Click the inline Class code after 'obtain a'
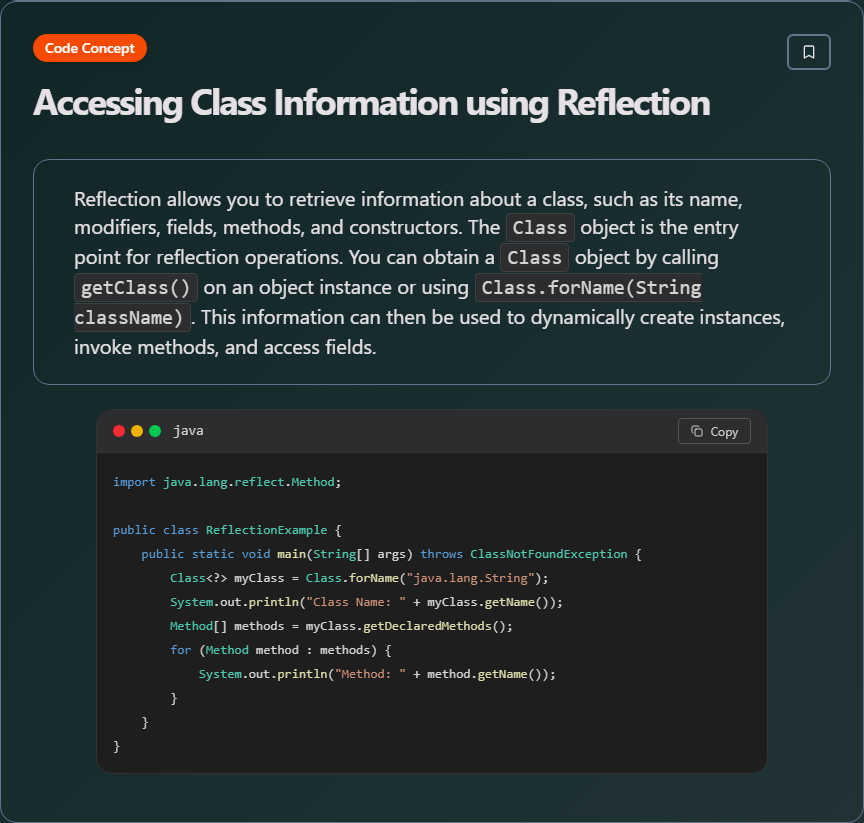864x823 pixels. pos(534,257)
